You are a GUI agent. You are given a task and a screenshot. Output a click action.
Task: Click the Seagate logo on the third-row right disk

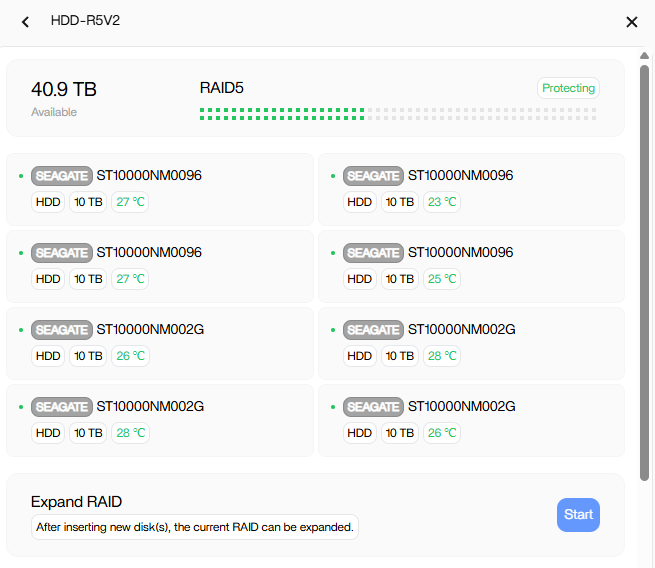[x=373, y=329]
